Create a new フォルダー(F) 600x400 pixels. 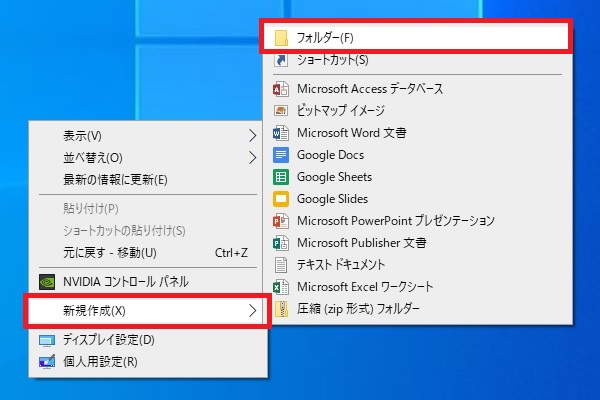(417, 38)
